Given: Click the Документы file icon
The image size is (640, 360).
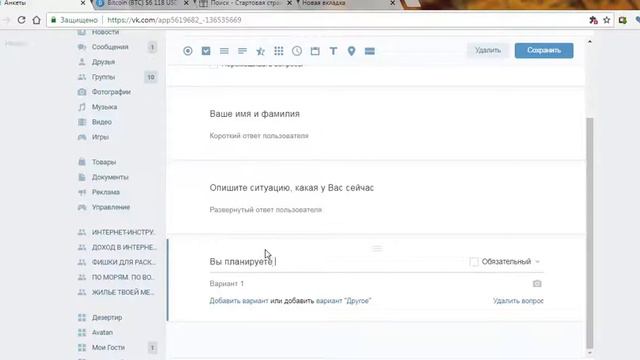Looking at the screenshot, I should click(x=82, y=177).
